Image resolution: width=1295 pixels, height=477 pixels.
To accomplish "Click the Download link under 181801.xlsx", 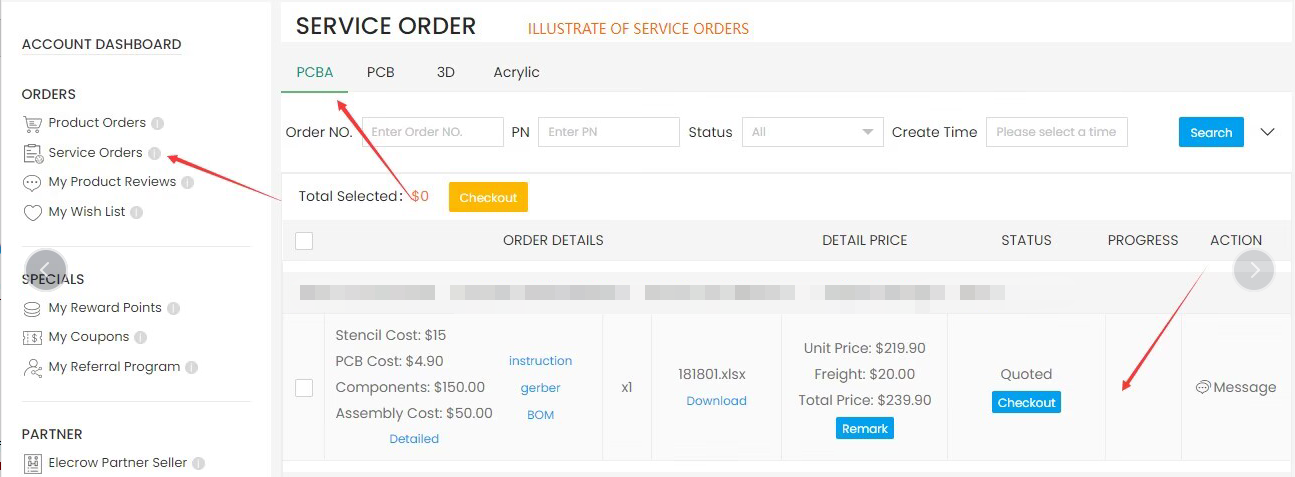I will pos(716,401).
